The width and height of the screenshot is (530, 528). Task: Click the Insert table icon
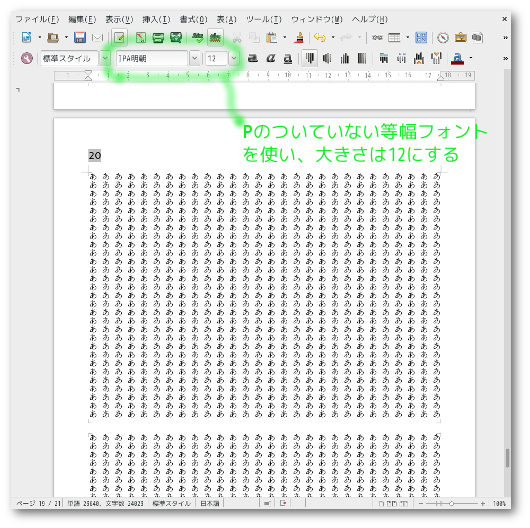[394, 38]
